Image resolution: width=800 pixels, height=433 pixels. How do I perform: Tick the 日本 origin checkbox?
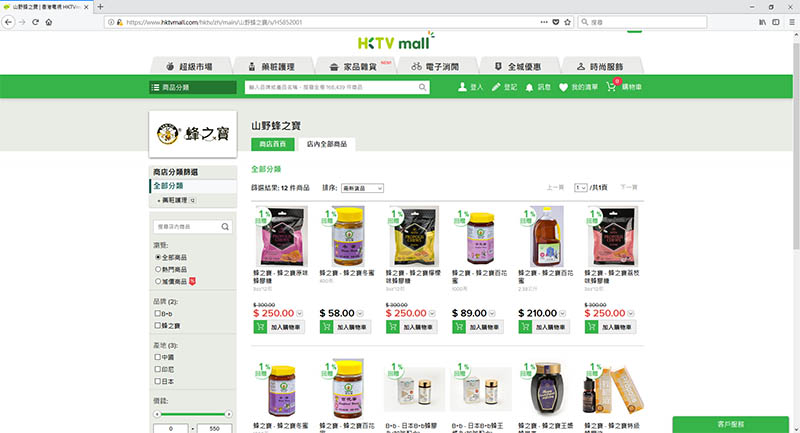point(156,379)
